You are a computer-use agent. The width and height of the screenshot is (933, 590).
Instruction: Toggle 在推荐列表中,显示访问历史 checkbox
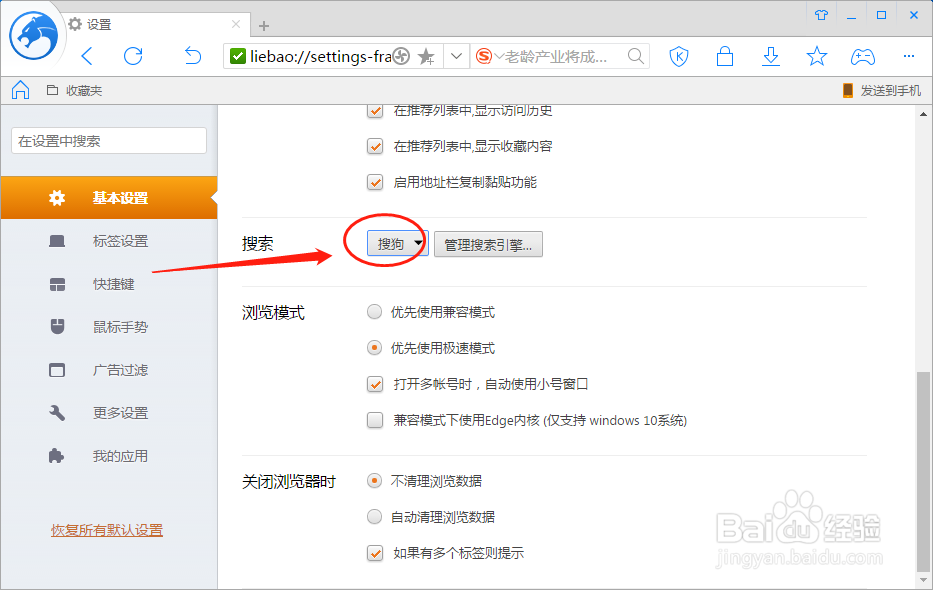pos(375,110)
